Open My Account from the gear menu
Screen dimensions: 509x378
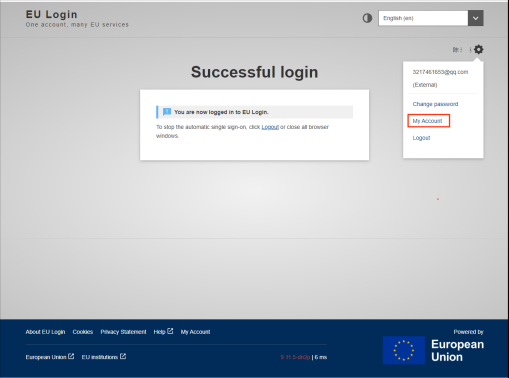(x=427, y=121)
